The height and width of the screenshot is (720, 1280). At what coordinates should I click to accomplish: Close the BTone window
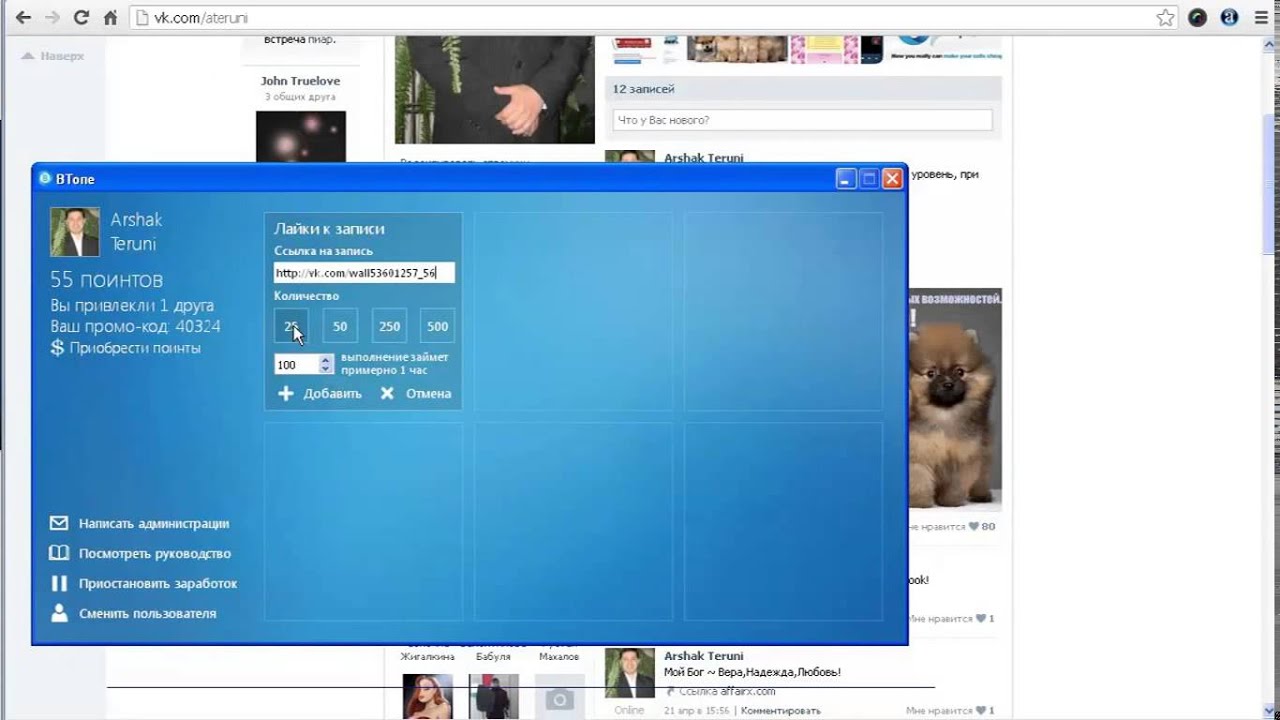click(892, 179)
